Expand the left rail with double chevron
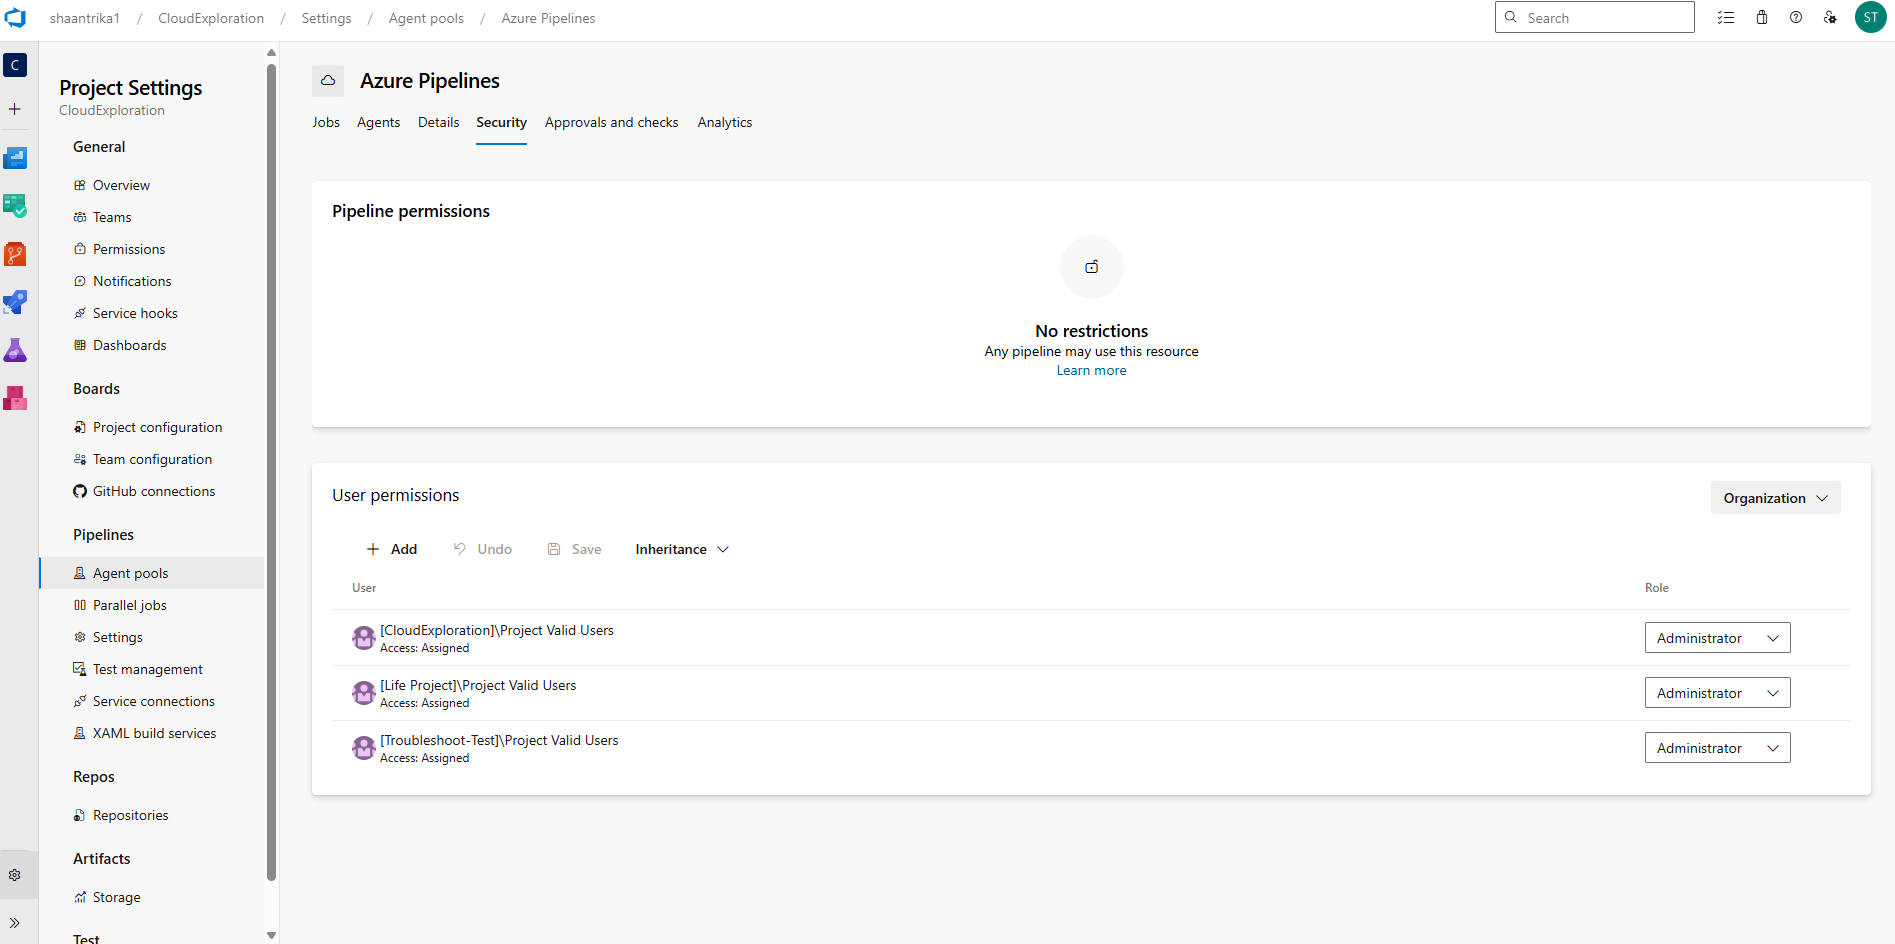Image resolution: width=1895 pixels, height=944 pixels. [15, 923]
